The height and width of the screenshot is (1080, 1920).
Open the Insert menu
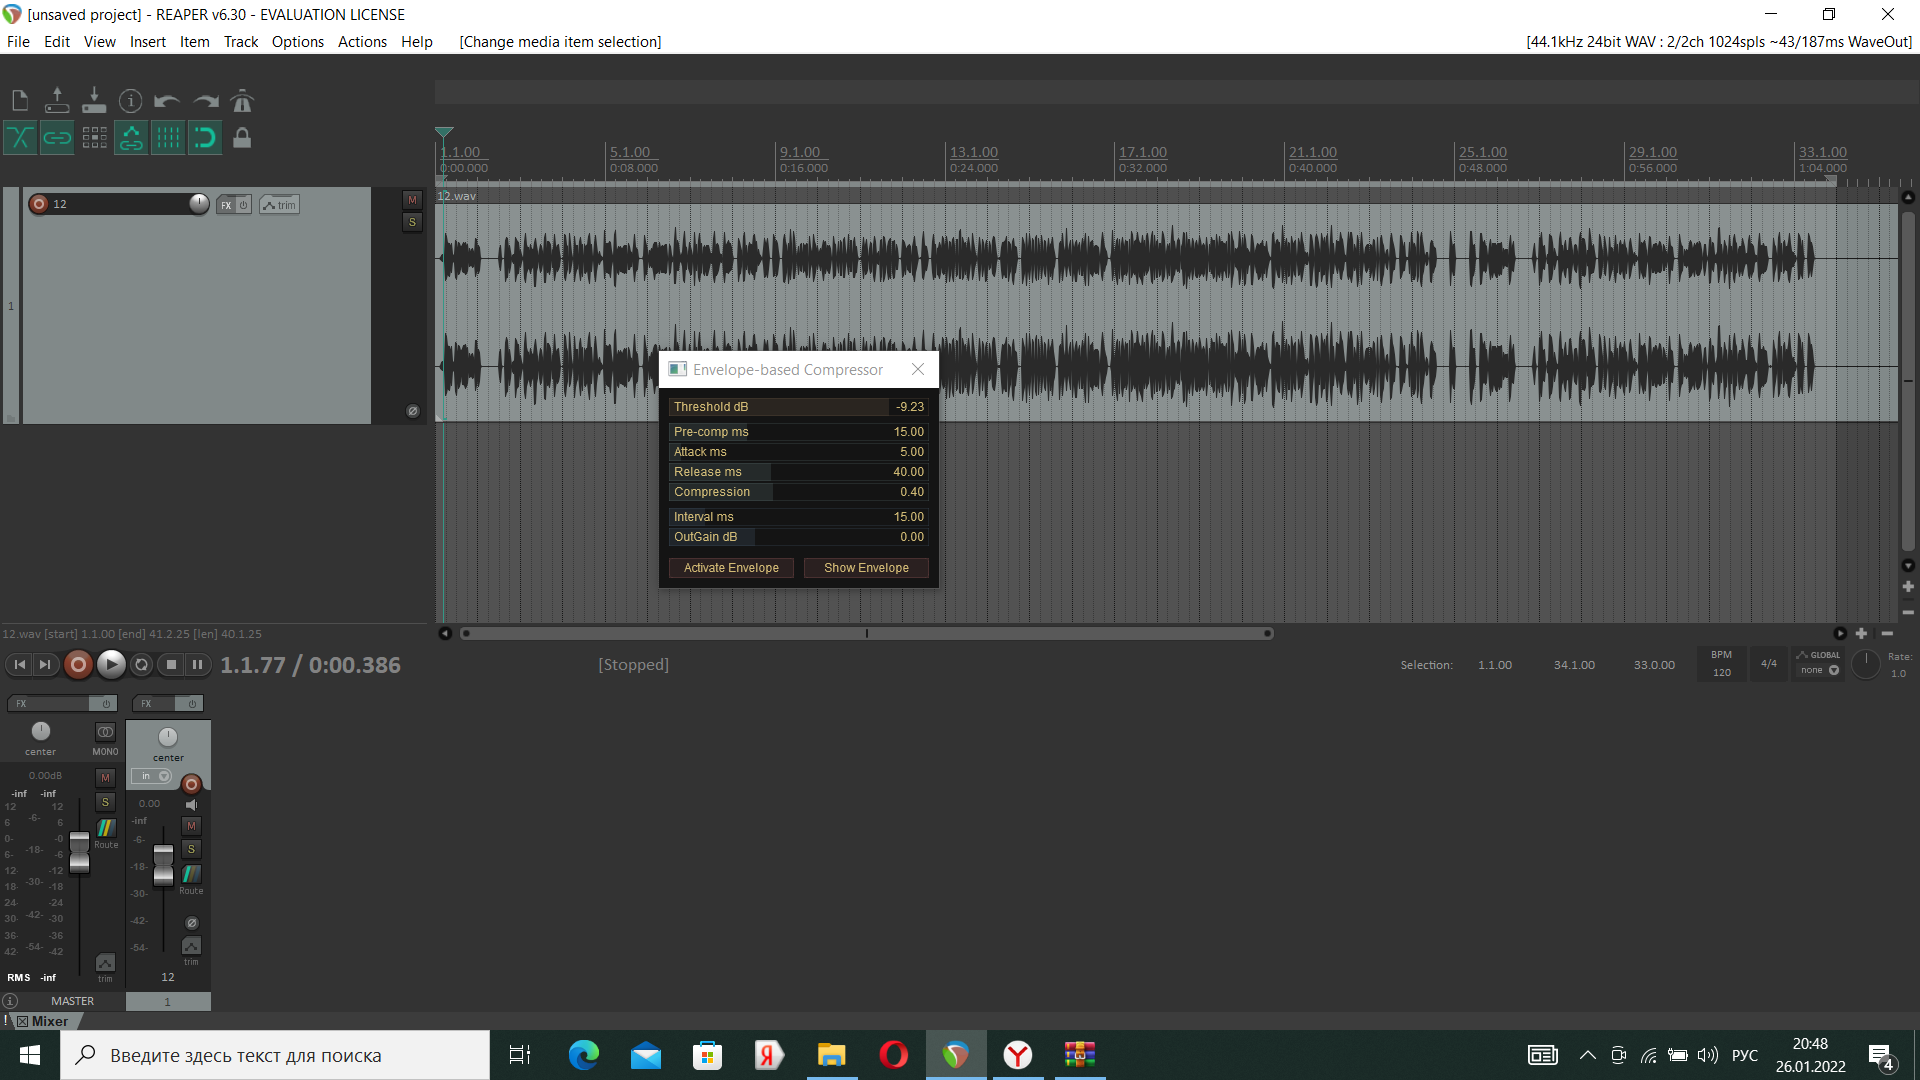tap(147, 42)
